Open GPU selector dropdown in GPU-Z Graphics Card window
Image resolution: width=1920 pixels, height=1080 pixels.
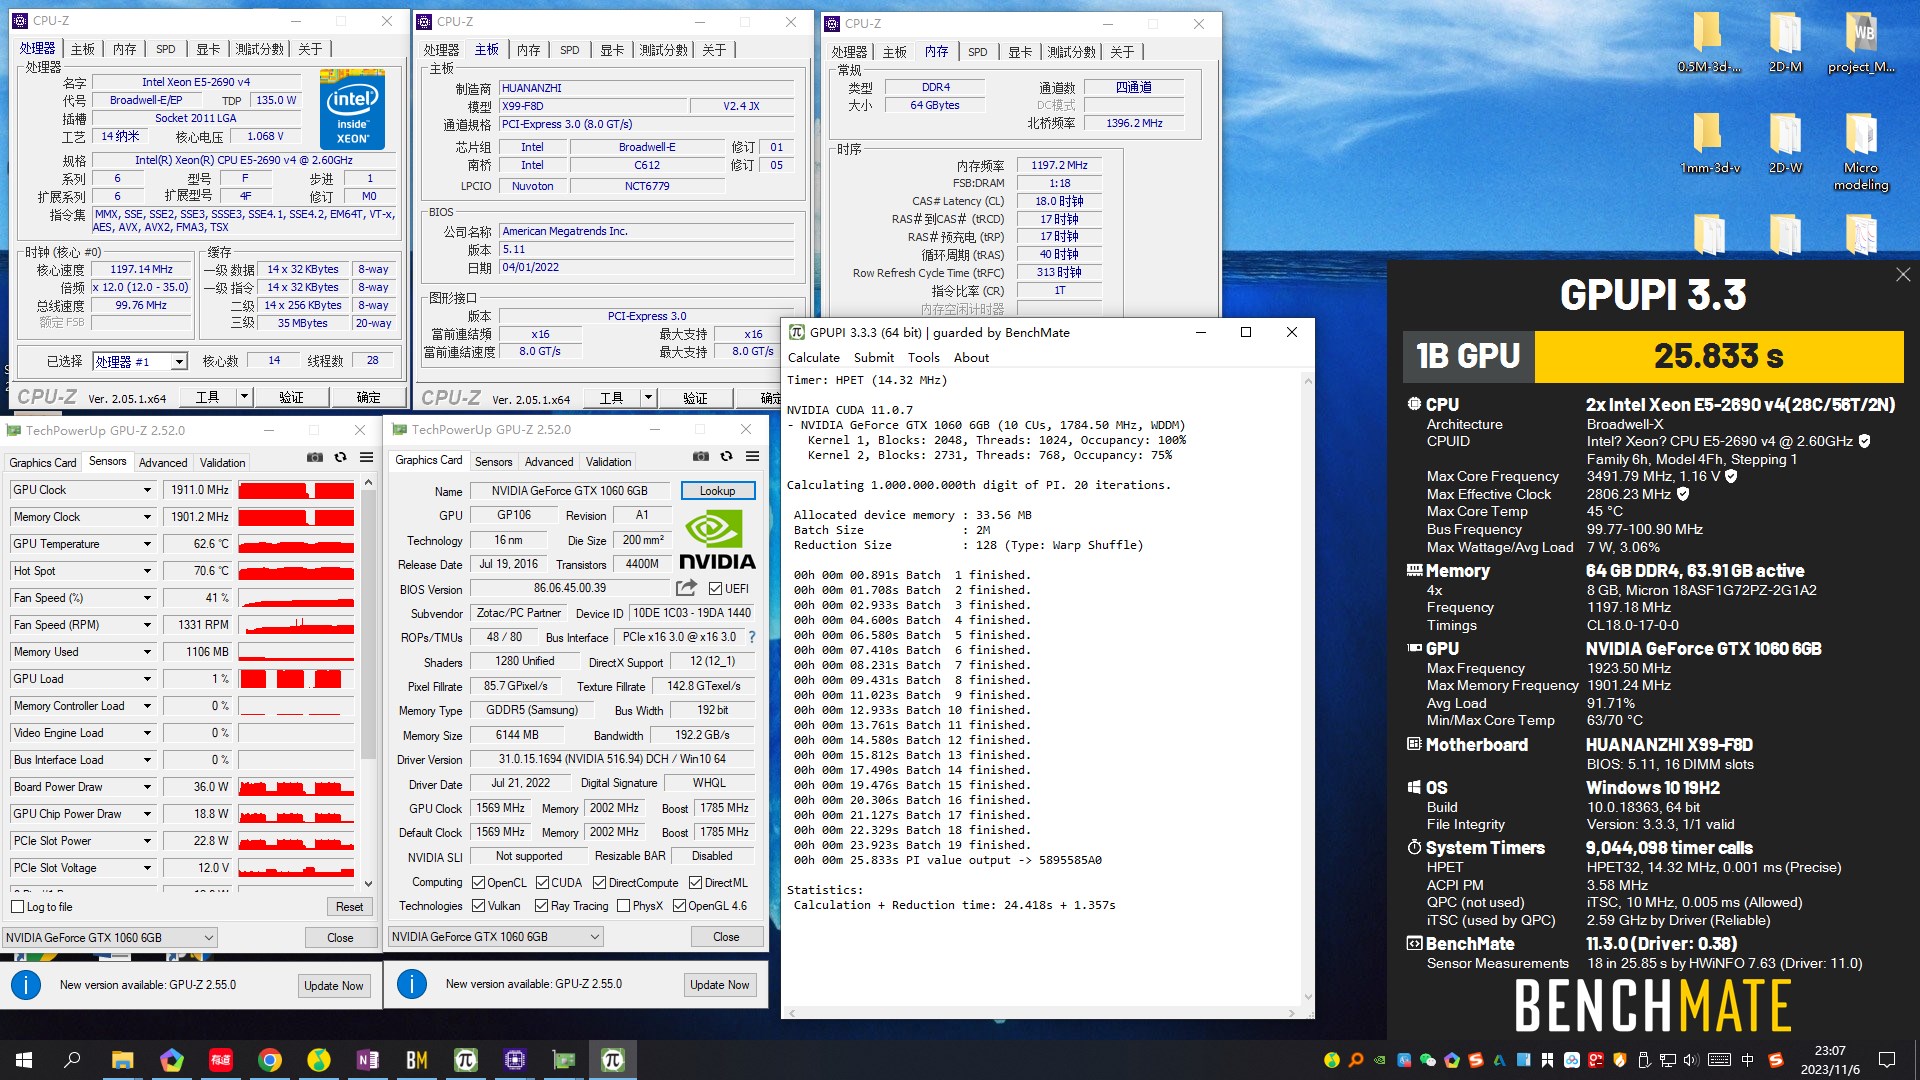495,937
